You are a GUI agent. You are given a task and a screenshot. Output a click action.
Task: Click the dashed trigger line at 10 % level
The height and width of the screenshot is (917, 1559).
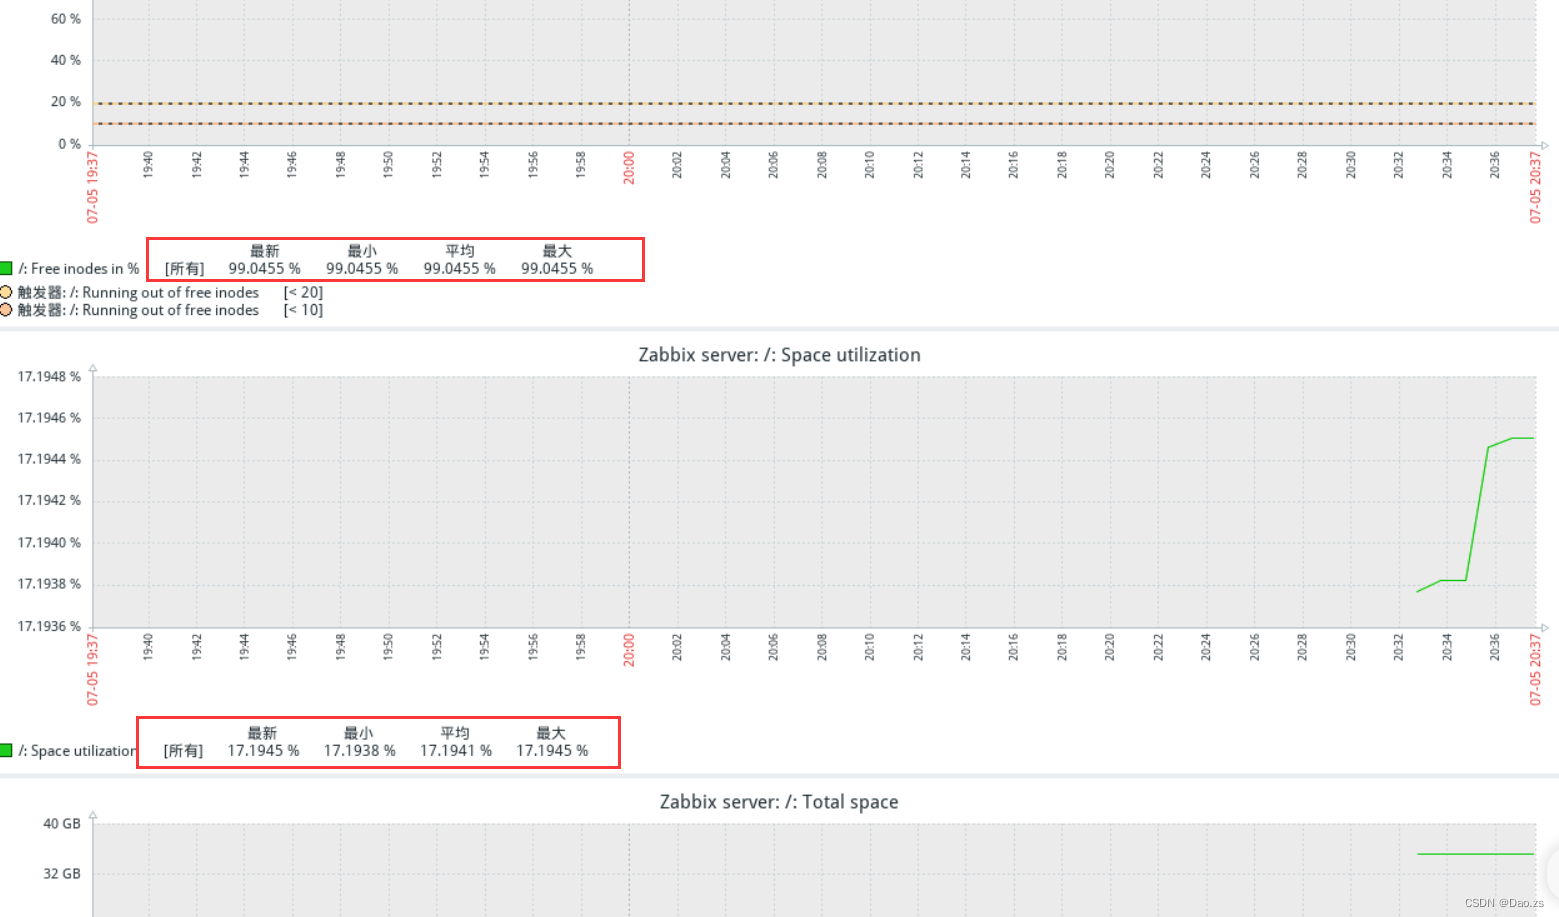tap(814, 124)
